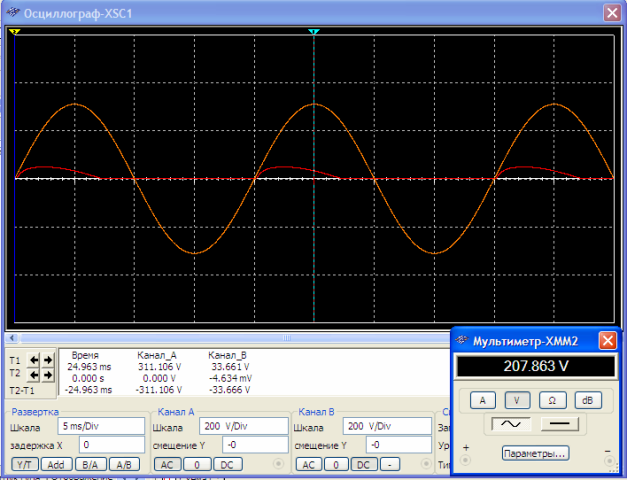Click T2 time value 0.000 s

pyautogui.click(x=88, y=378)
